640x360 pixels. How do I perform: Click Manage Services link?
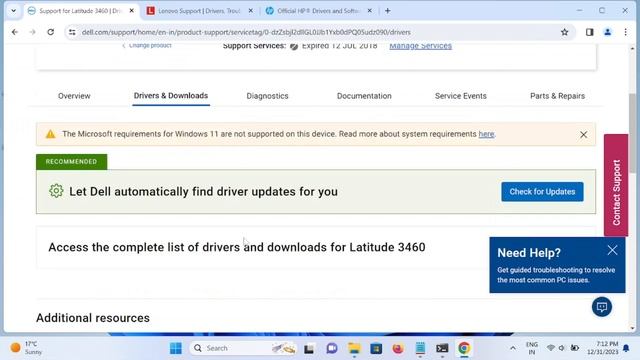coord(420,46)
